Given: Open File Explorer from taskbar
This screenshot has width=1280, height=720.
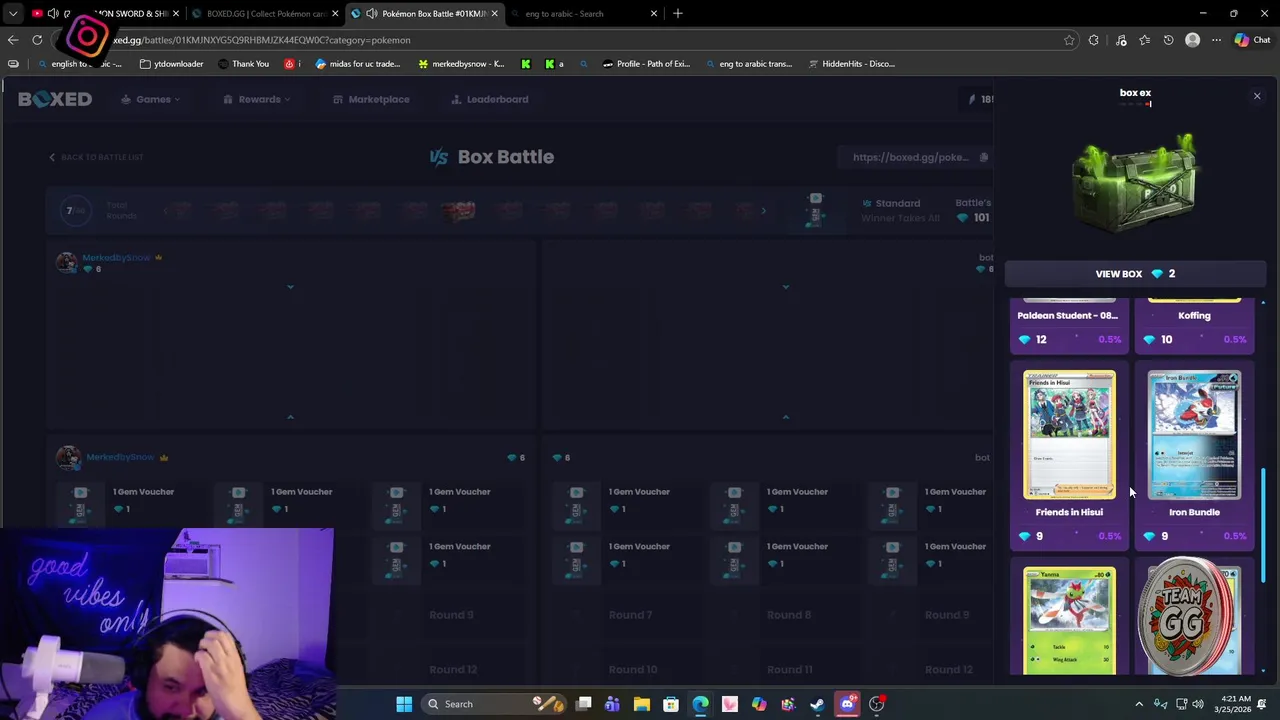Looking at the screenshot, I should click(x=642, y=704).
